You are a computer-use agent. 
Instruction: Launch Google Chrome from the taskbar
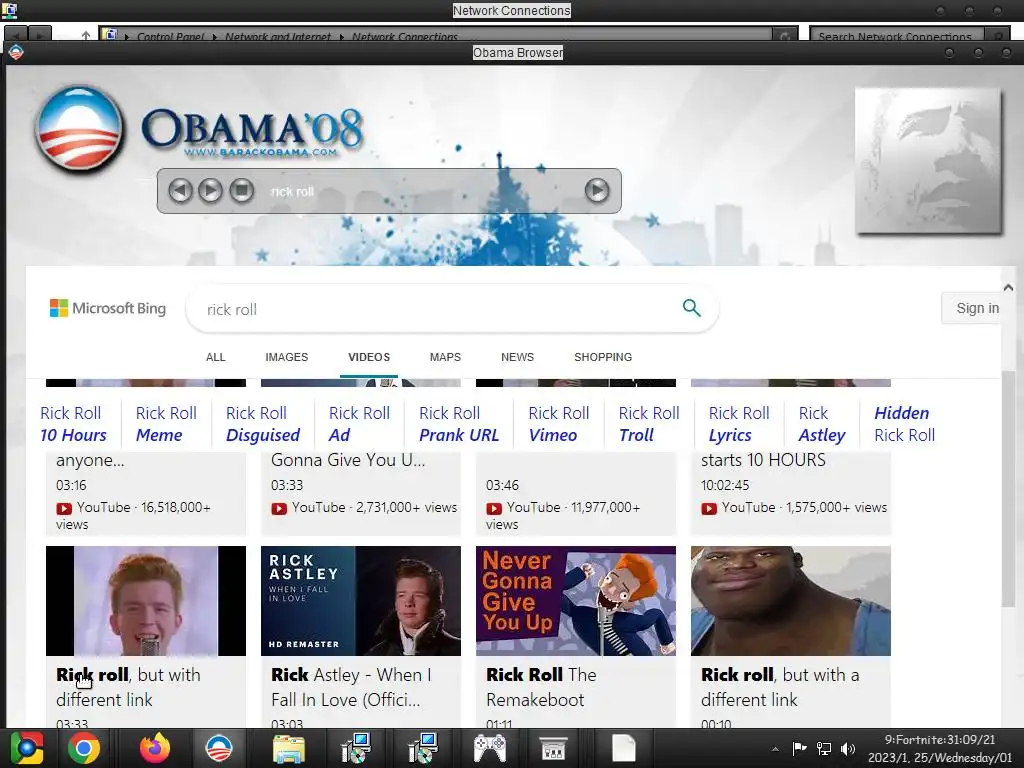pyautogui.click(x=84, y=748)
